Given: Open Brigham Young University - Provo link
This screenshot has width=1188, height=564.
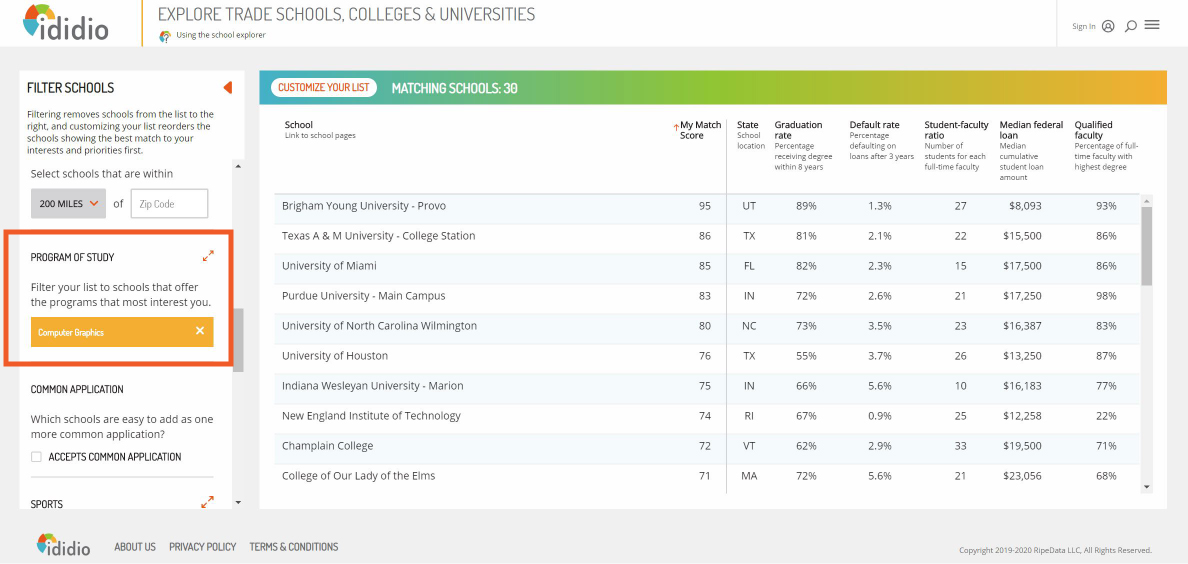Looking at the screenshot, I should 364,206.
